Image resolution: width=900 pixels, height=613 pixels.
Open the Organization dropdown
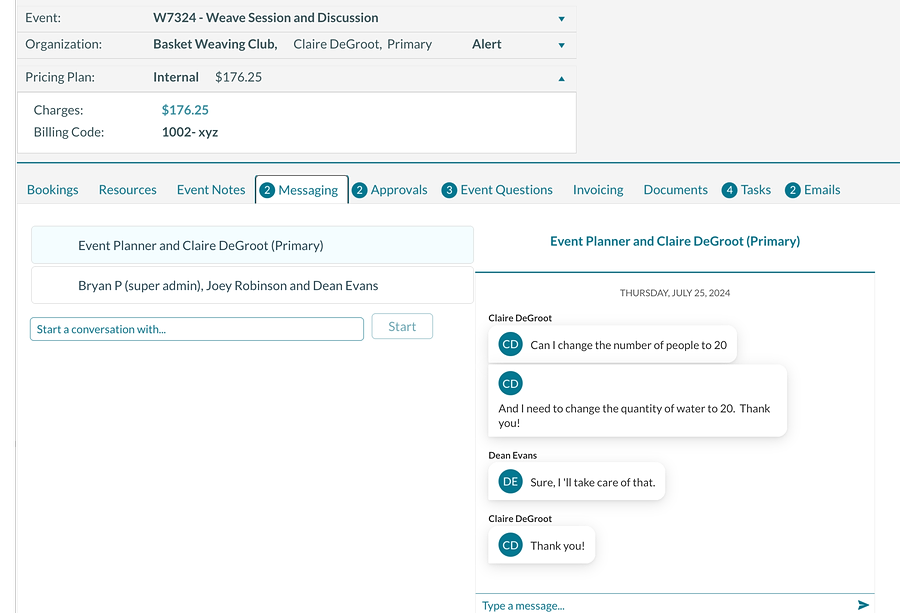pos(561,44)
